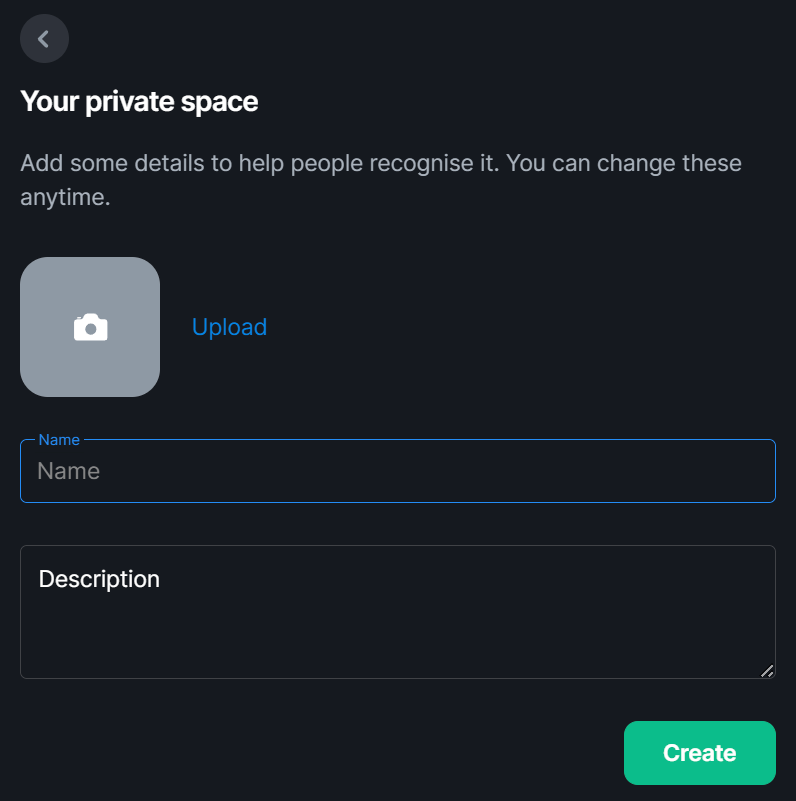The height and width of the screenshot is (801, 796).
Task: Click the floating Name label
Action: coord(59,440)
